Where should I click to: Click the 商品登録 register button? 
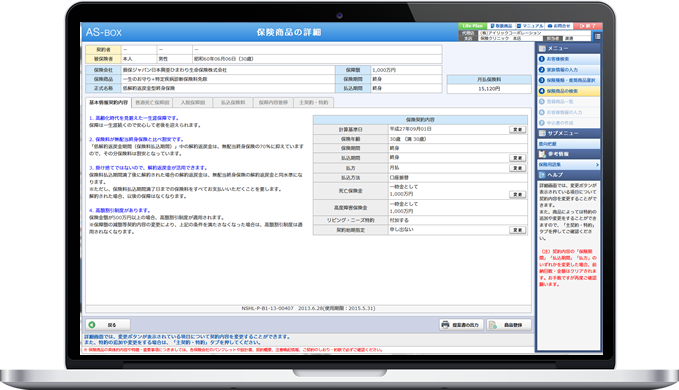click(509, 325)
